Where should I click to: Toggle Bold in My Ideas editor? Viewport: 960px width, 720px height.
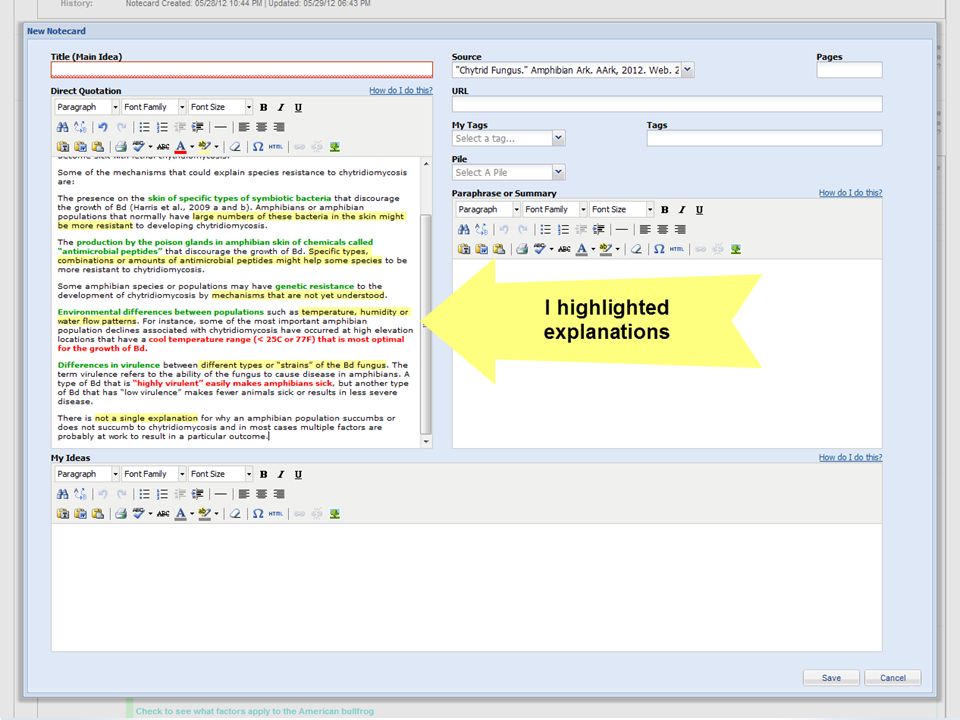pyautogui.click(x=264, y=474)
